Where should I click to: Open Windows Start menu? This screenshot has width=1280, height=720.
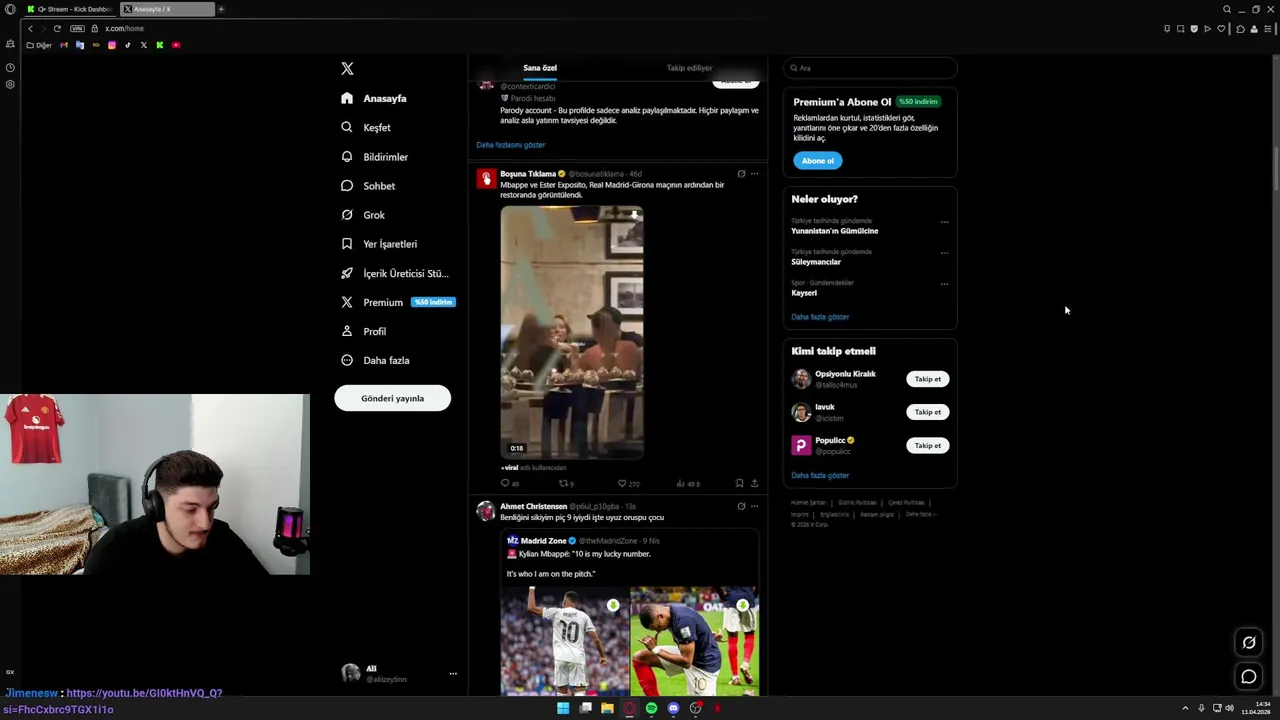[563, 708]
